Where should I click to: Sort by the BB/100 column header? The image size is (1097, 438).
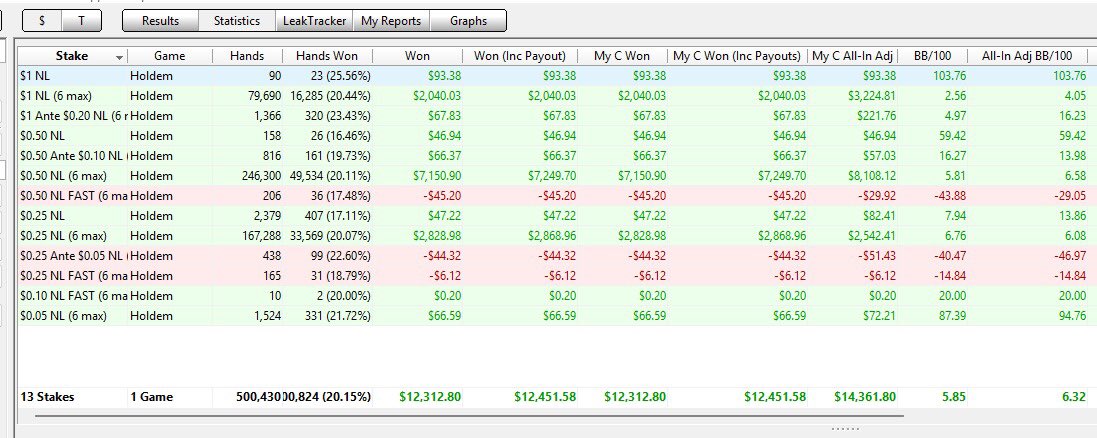point(933,56)
